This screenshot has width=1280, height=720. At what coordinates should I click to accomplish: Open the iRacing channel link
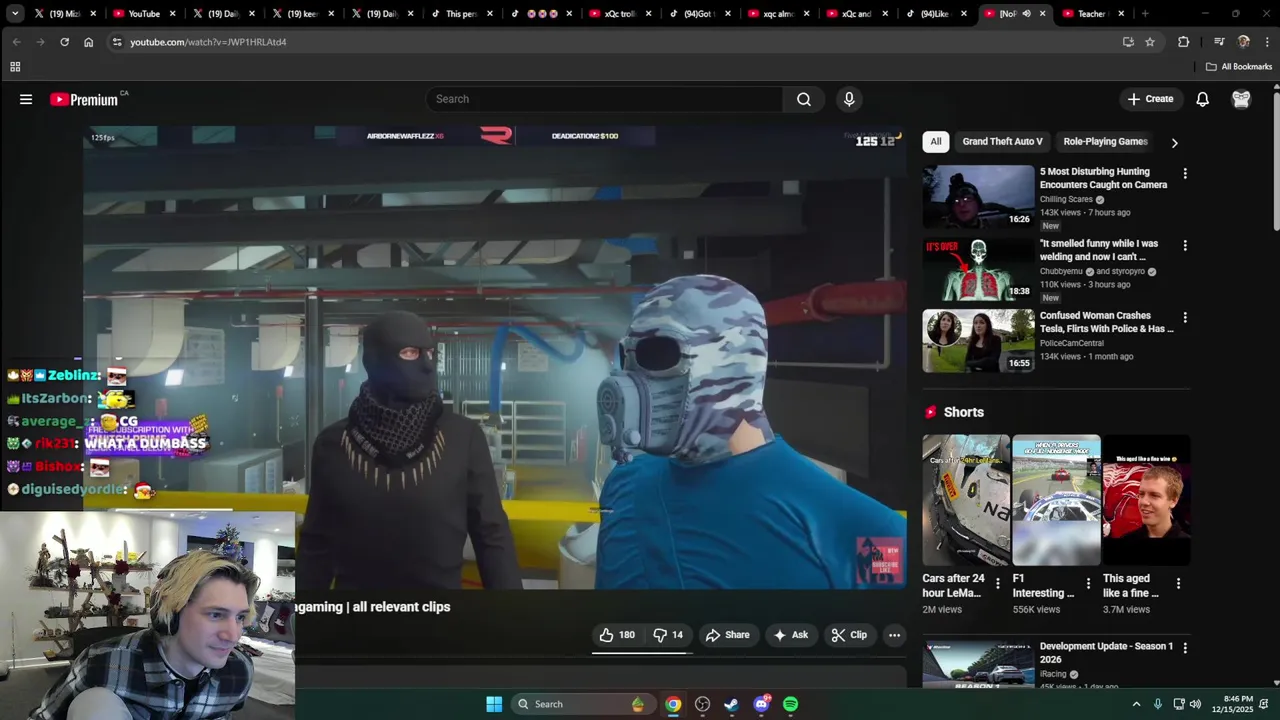[x=1053, y=674]
